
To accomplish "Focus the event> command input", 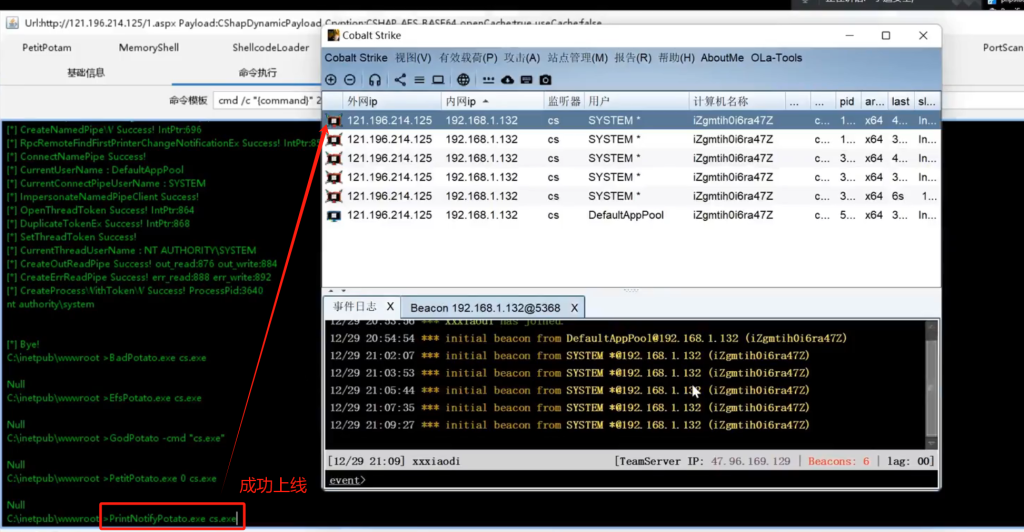I will [632, 480].
